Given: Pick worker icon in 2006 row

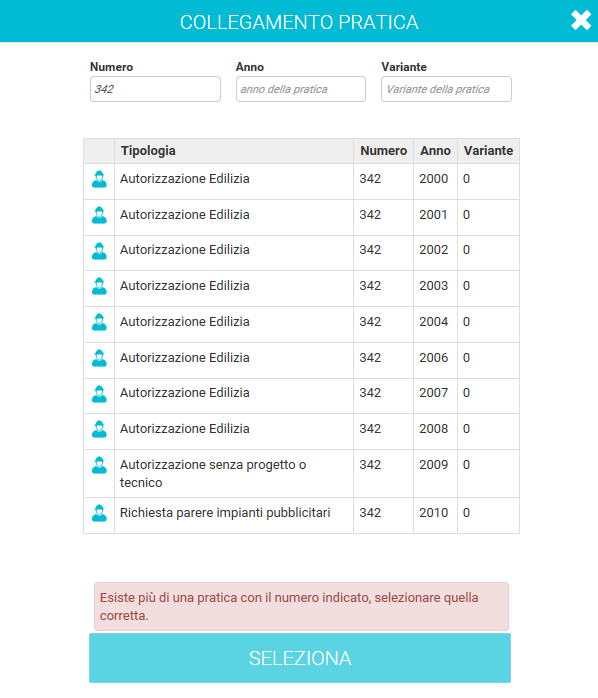Looking at the screenshot, I should pos(99,358).
